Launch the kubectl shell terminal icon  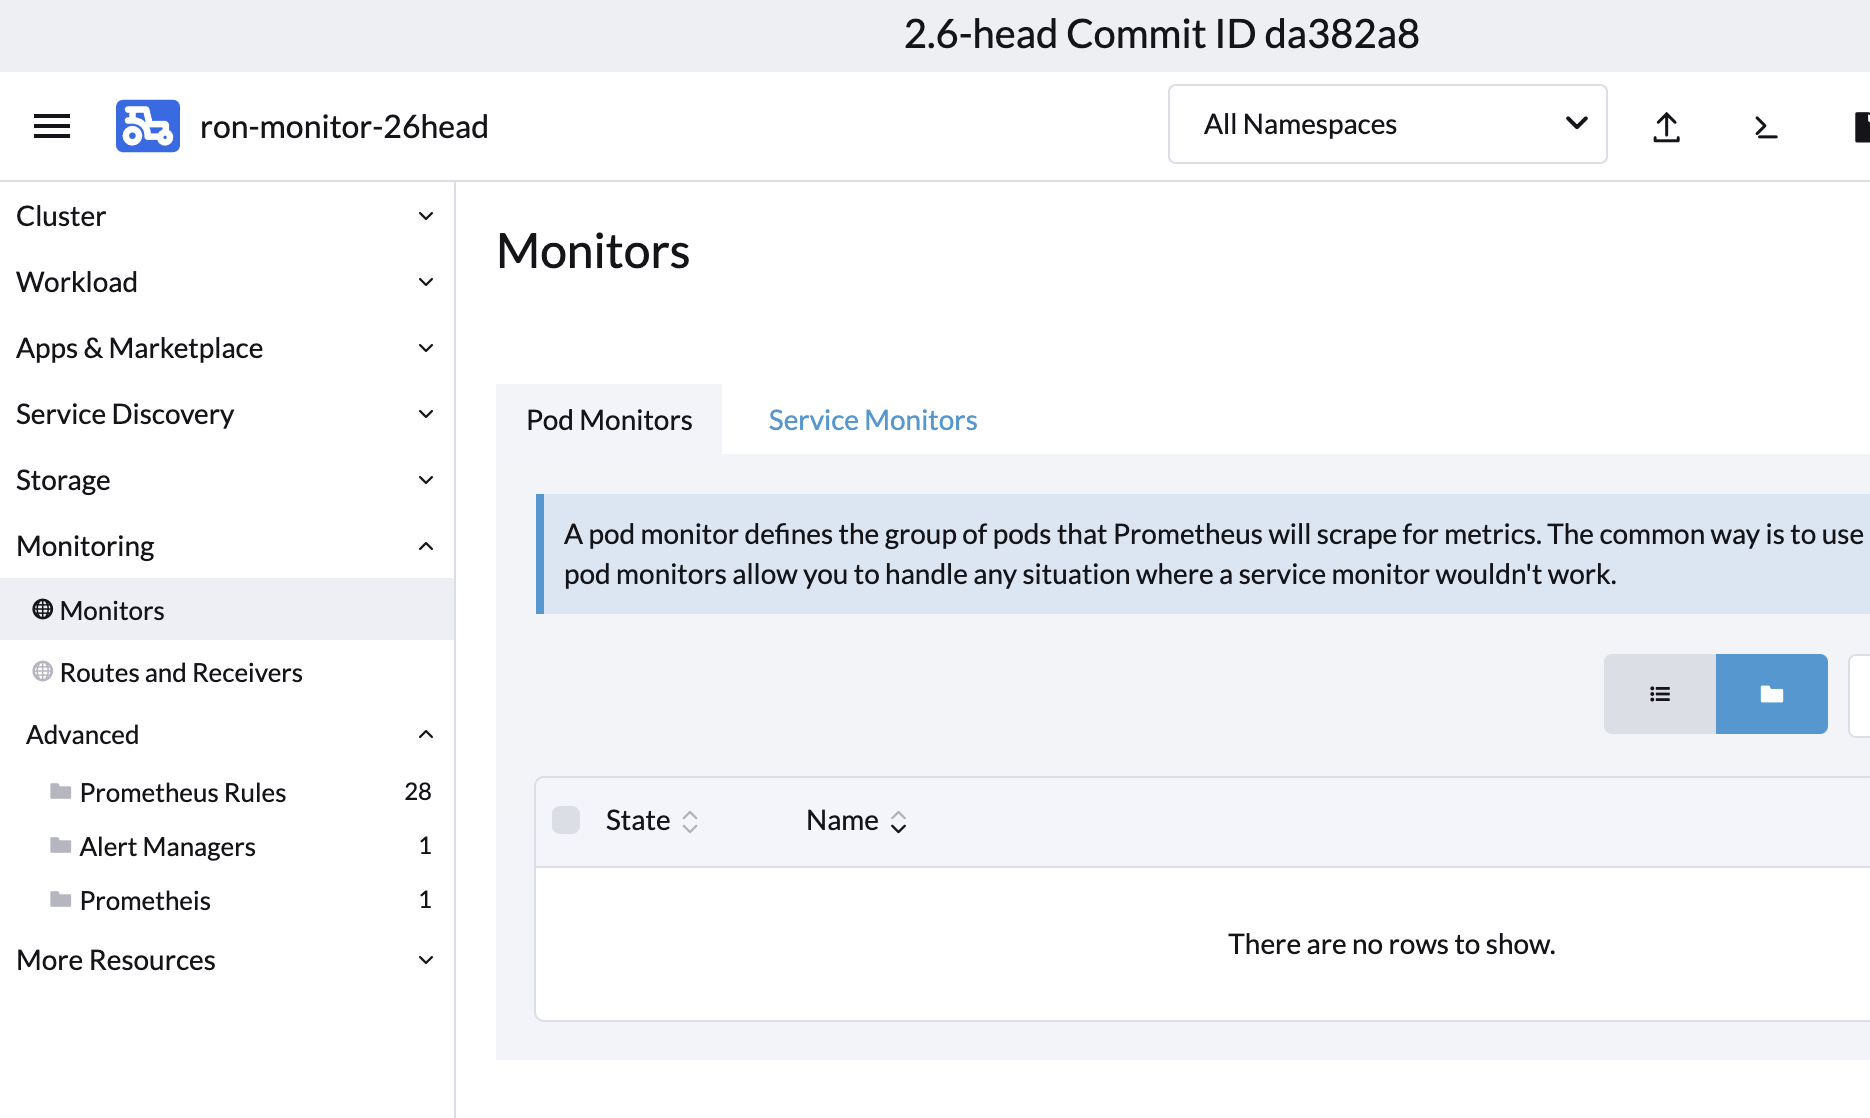(x=1765, y=127)
